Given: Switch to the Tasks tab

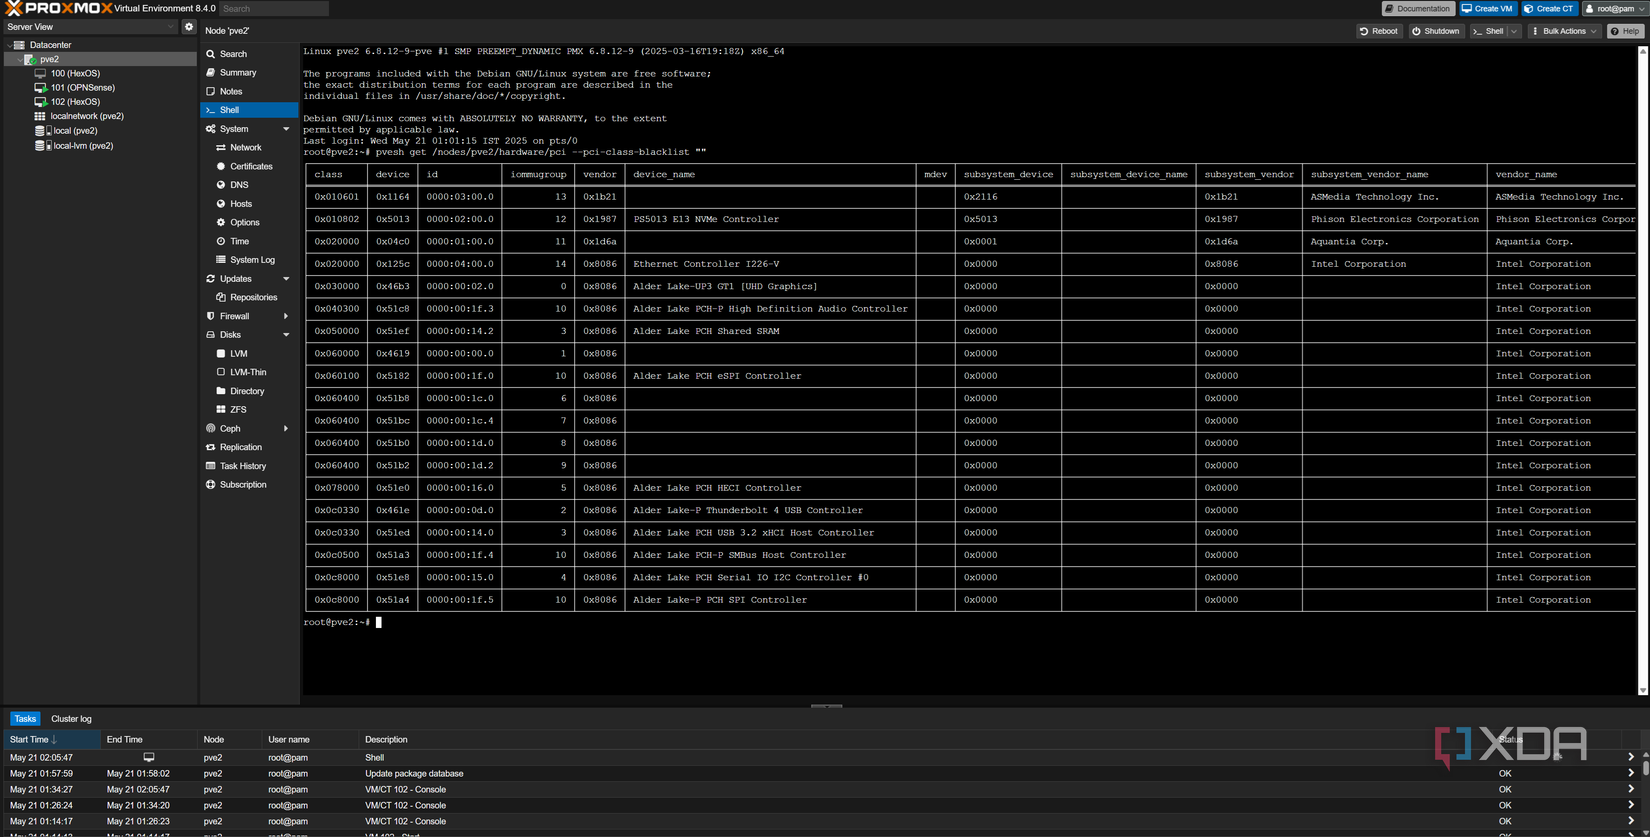Looking at the screenshot, I should pyautogui.click(x=25, y=719).
